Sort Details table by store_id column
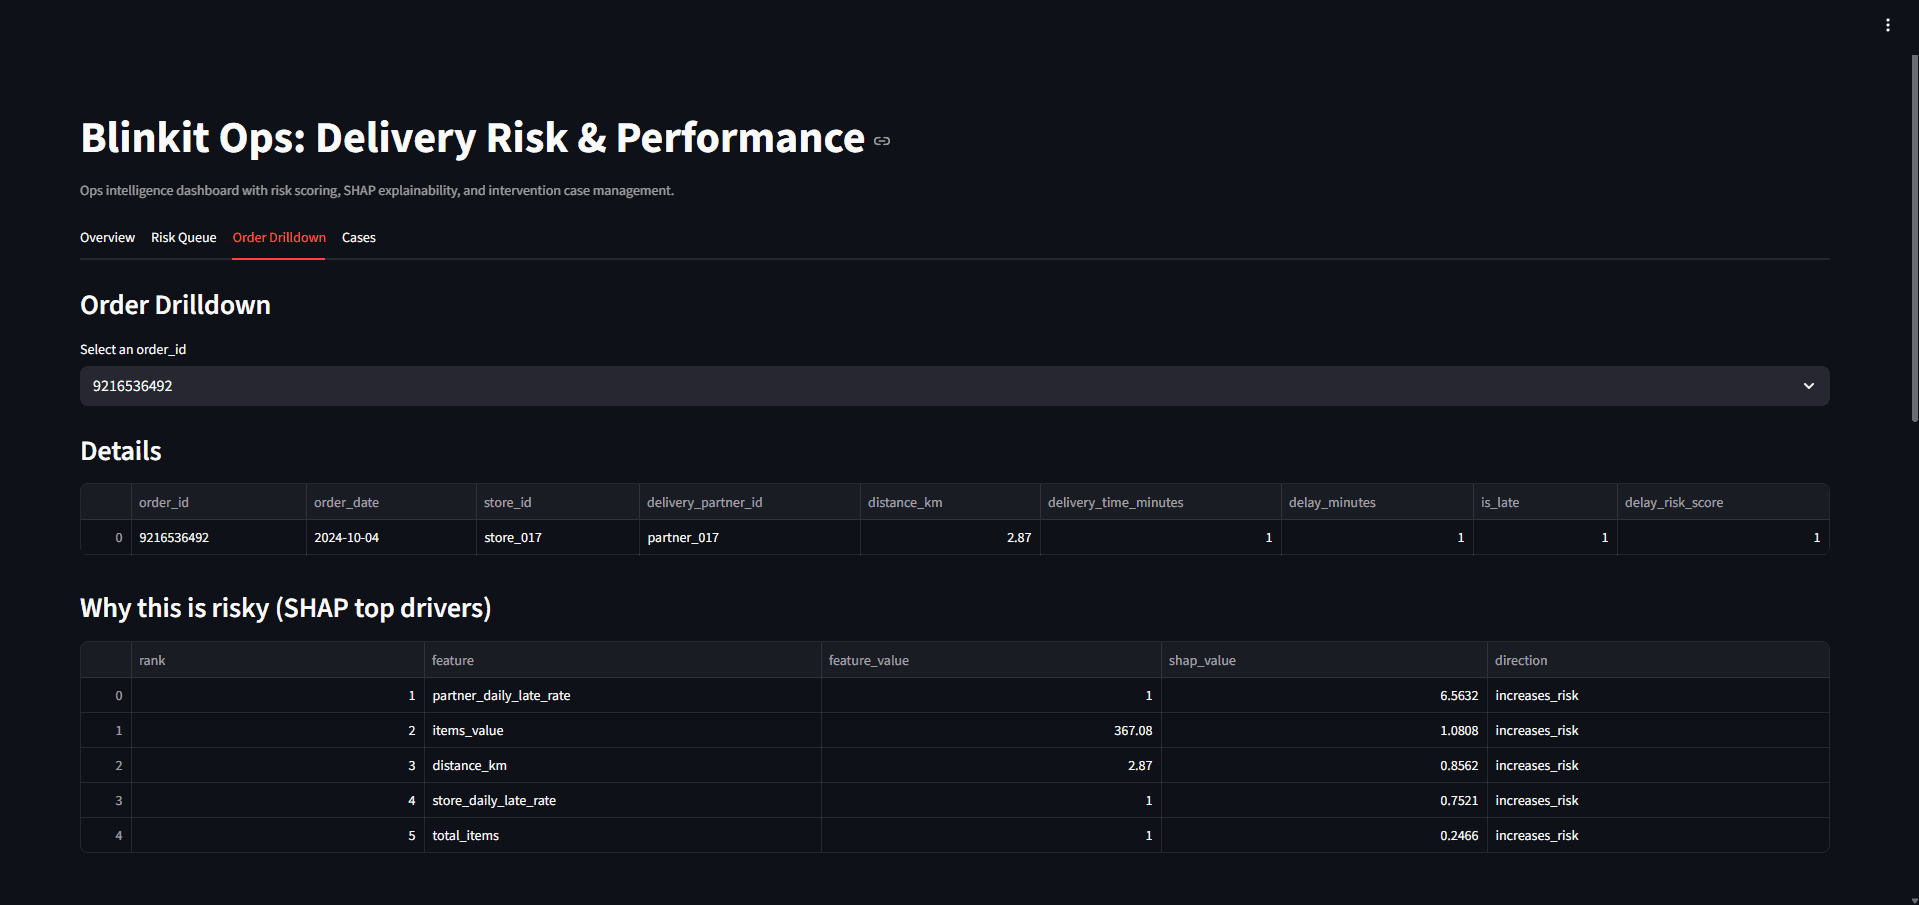This screenshot has width=1919, height=905. pos(557,502)
